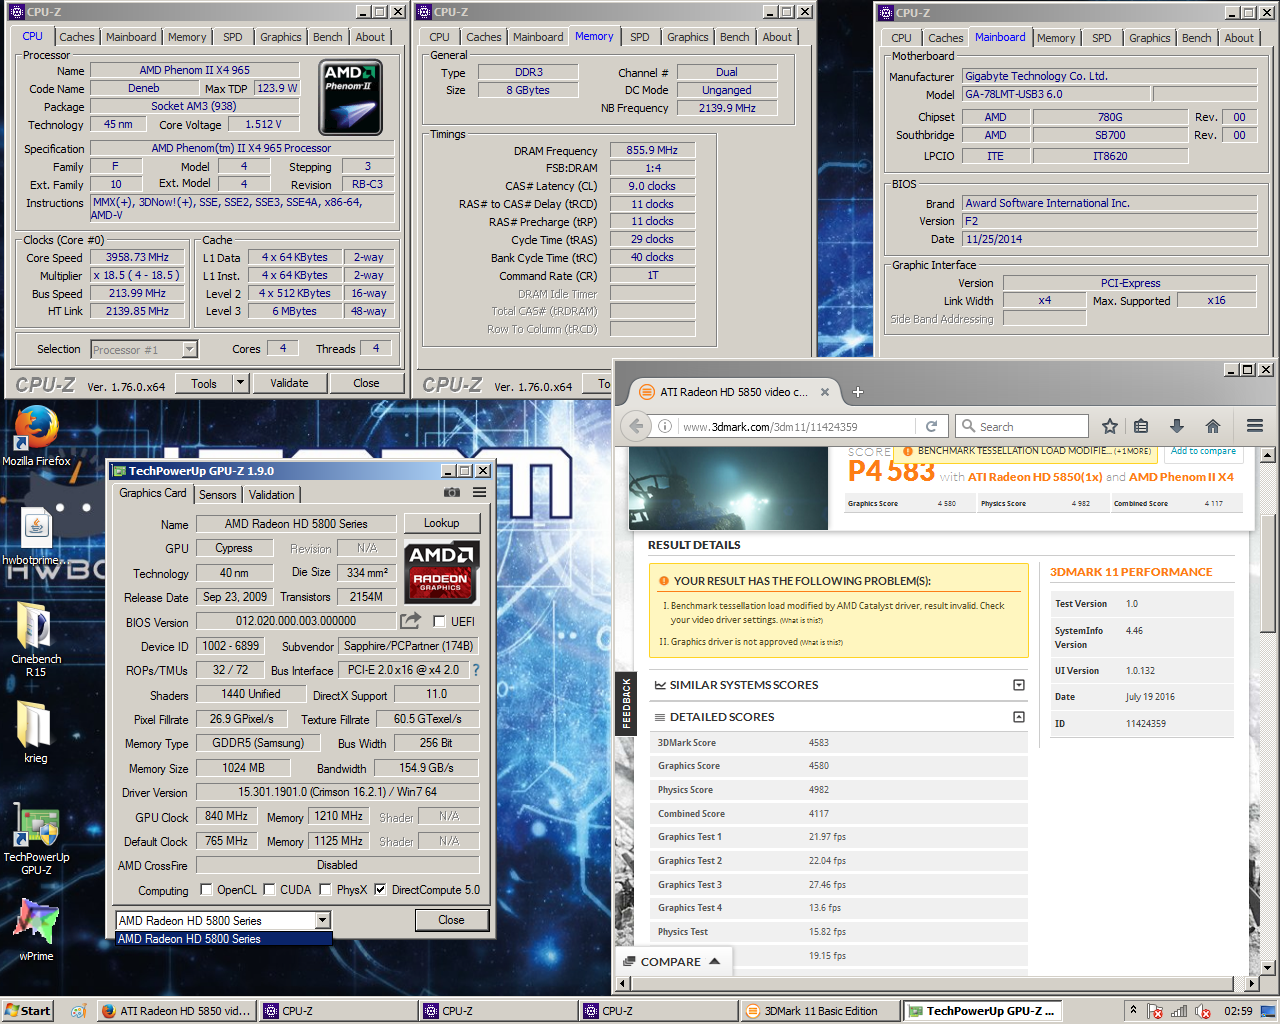This screenshot has height=1024, width=1280.
Task: Close the ATI Radeon HD 5850 tab
Action: 825,392
